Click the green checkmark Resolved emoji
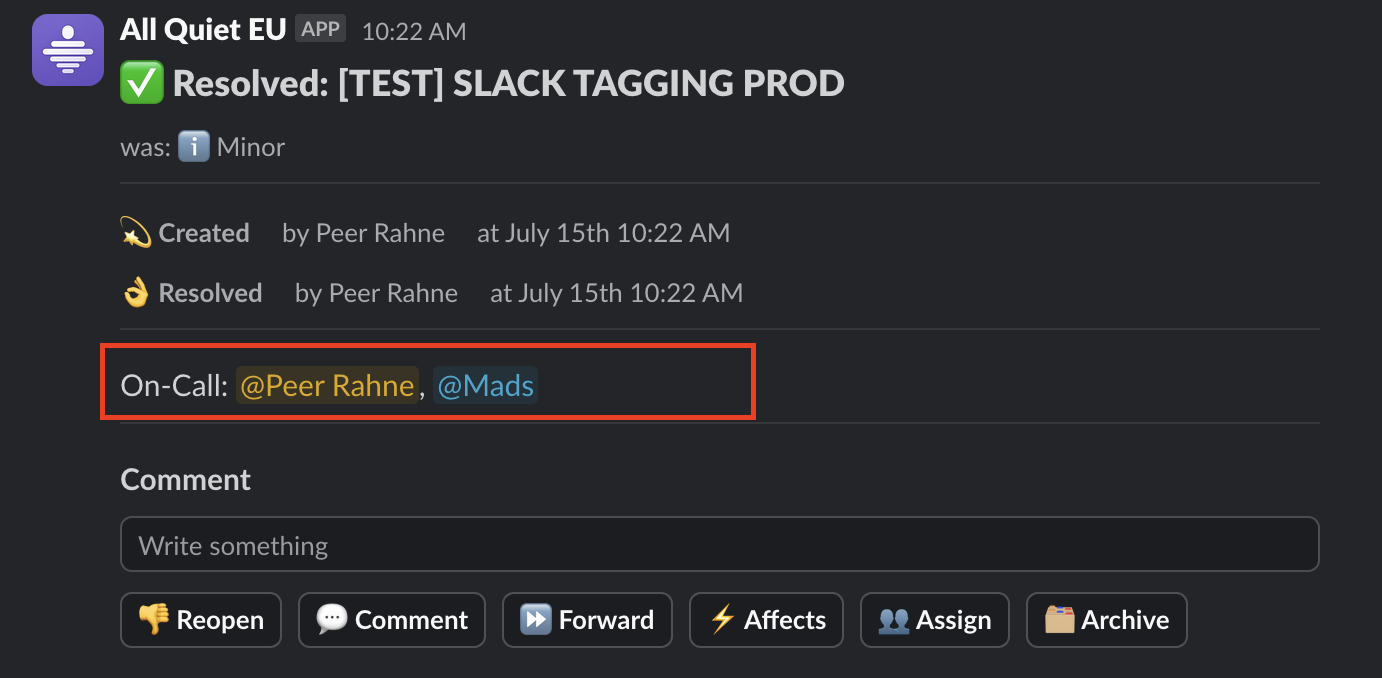 click(x=142, y=83)
